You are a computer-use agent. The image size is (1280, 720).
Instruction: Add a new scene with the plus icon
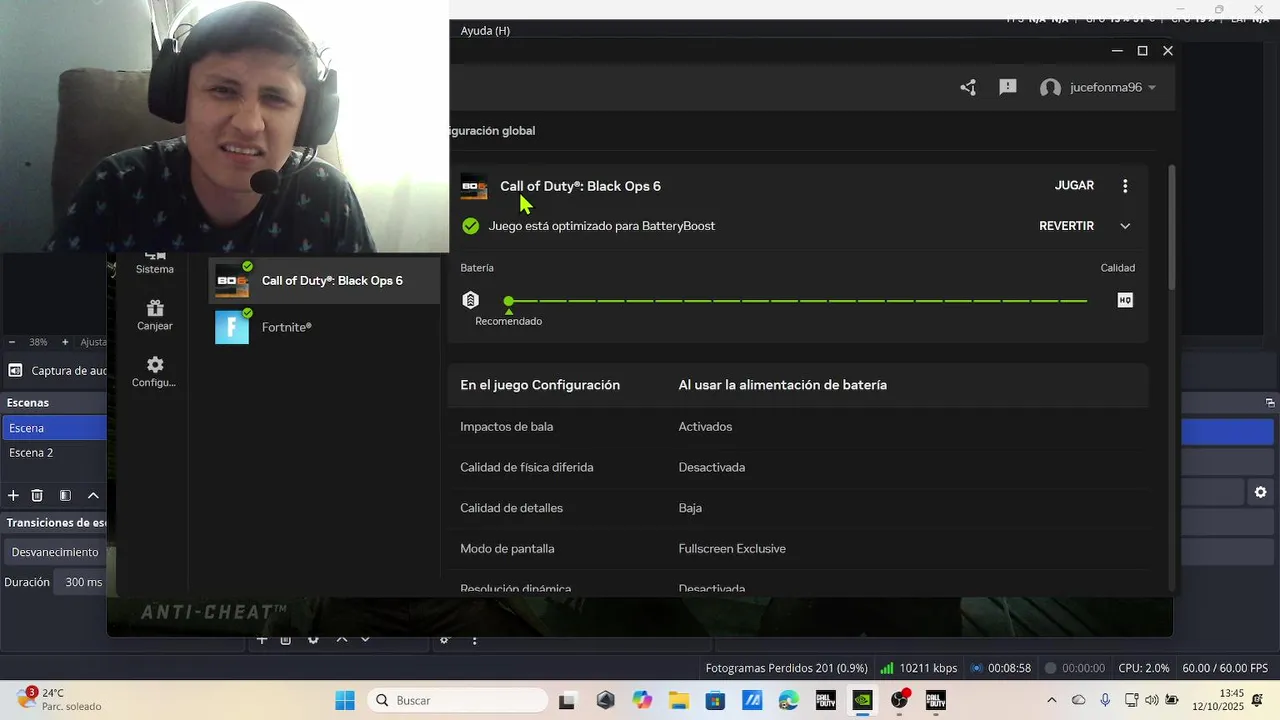(x=13, y=495)
